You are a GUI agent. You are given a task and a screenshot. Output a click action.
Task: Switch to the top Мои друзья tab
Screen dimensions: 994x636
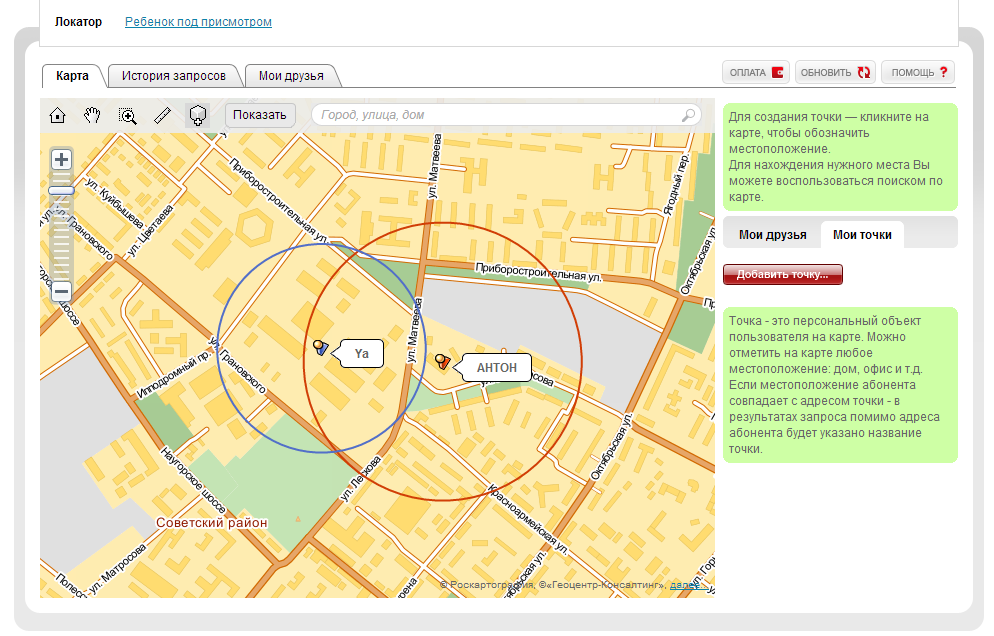pyautogui.click(x=290, y=76)
